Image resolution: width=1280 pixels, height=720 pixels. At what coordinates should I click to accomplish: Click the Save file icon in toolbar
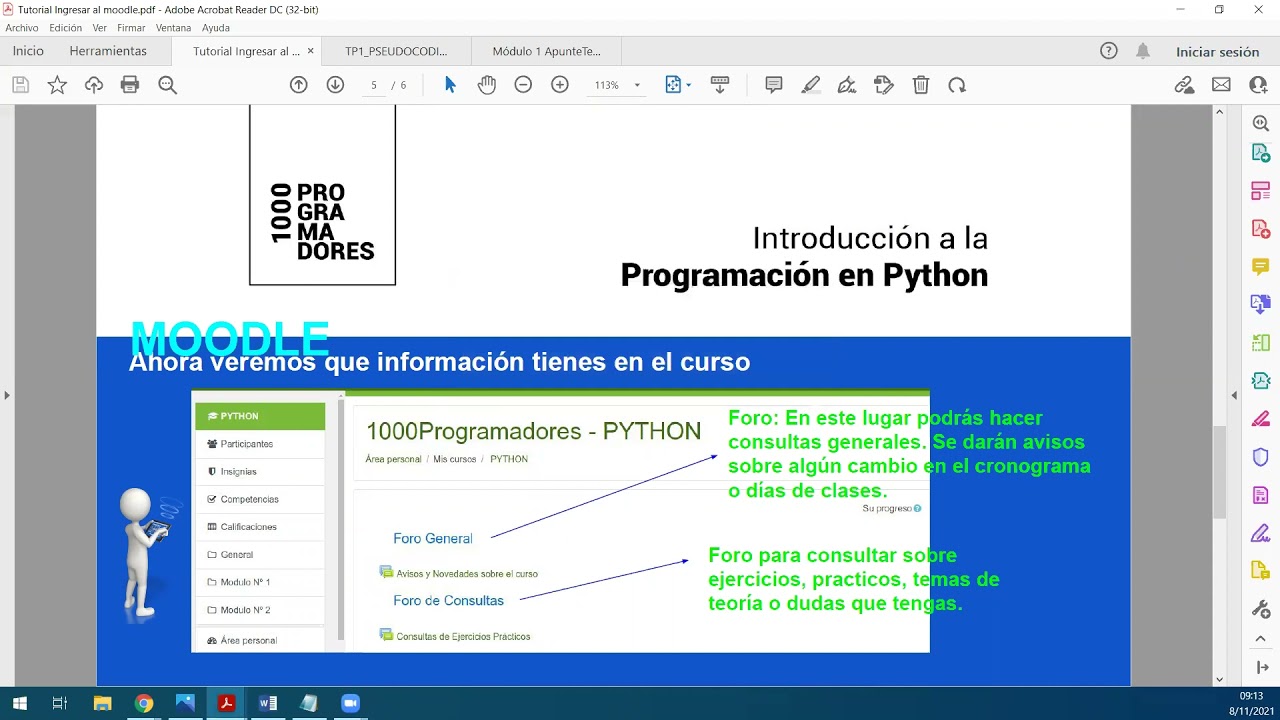pyautogui.click(x=20, y=85)
